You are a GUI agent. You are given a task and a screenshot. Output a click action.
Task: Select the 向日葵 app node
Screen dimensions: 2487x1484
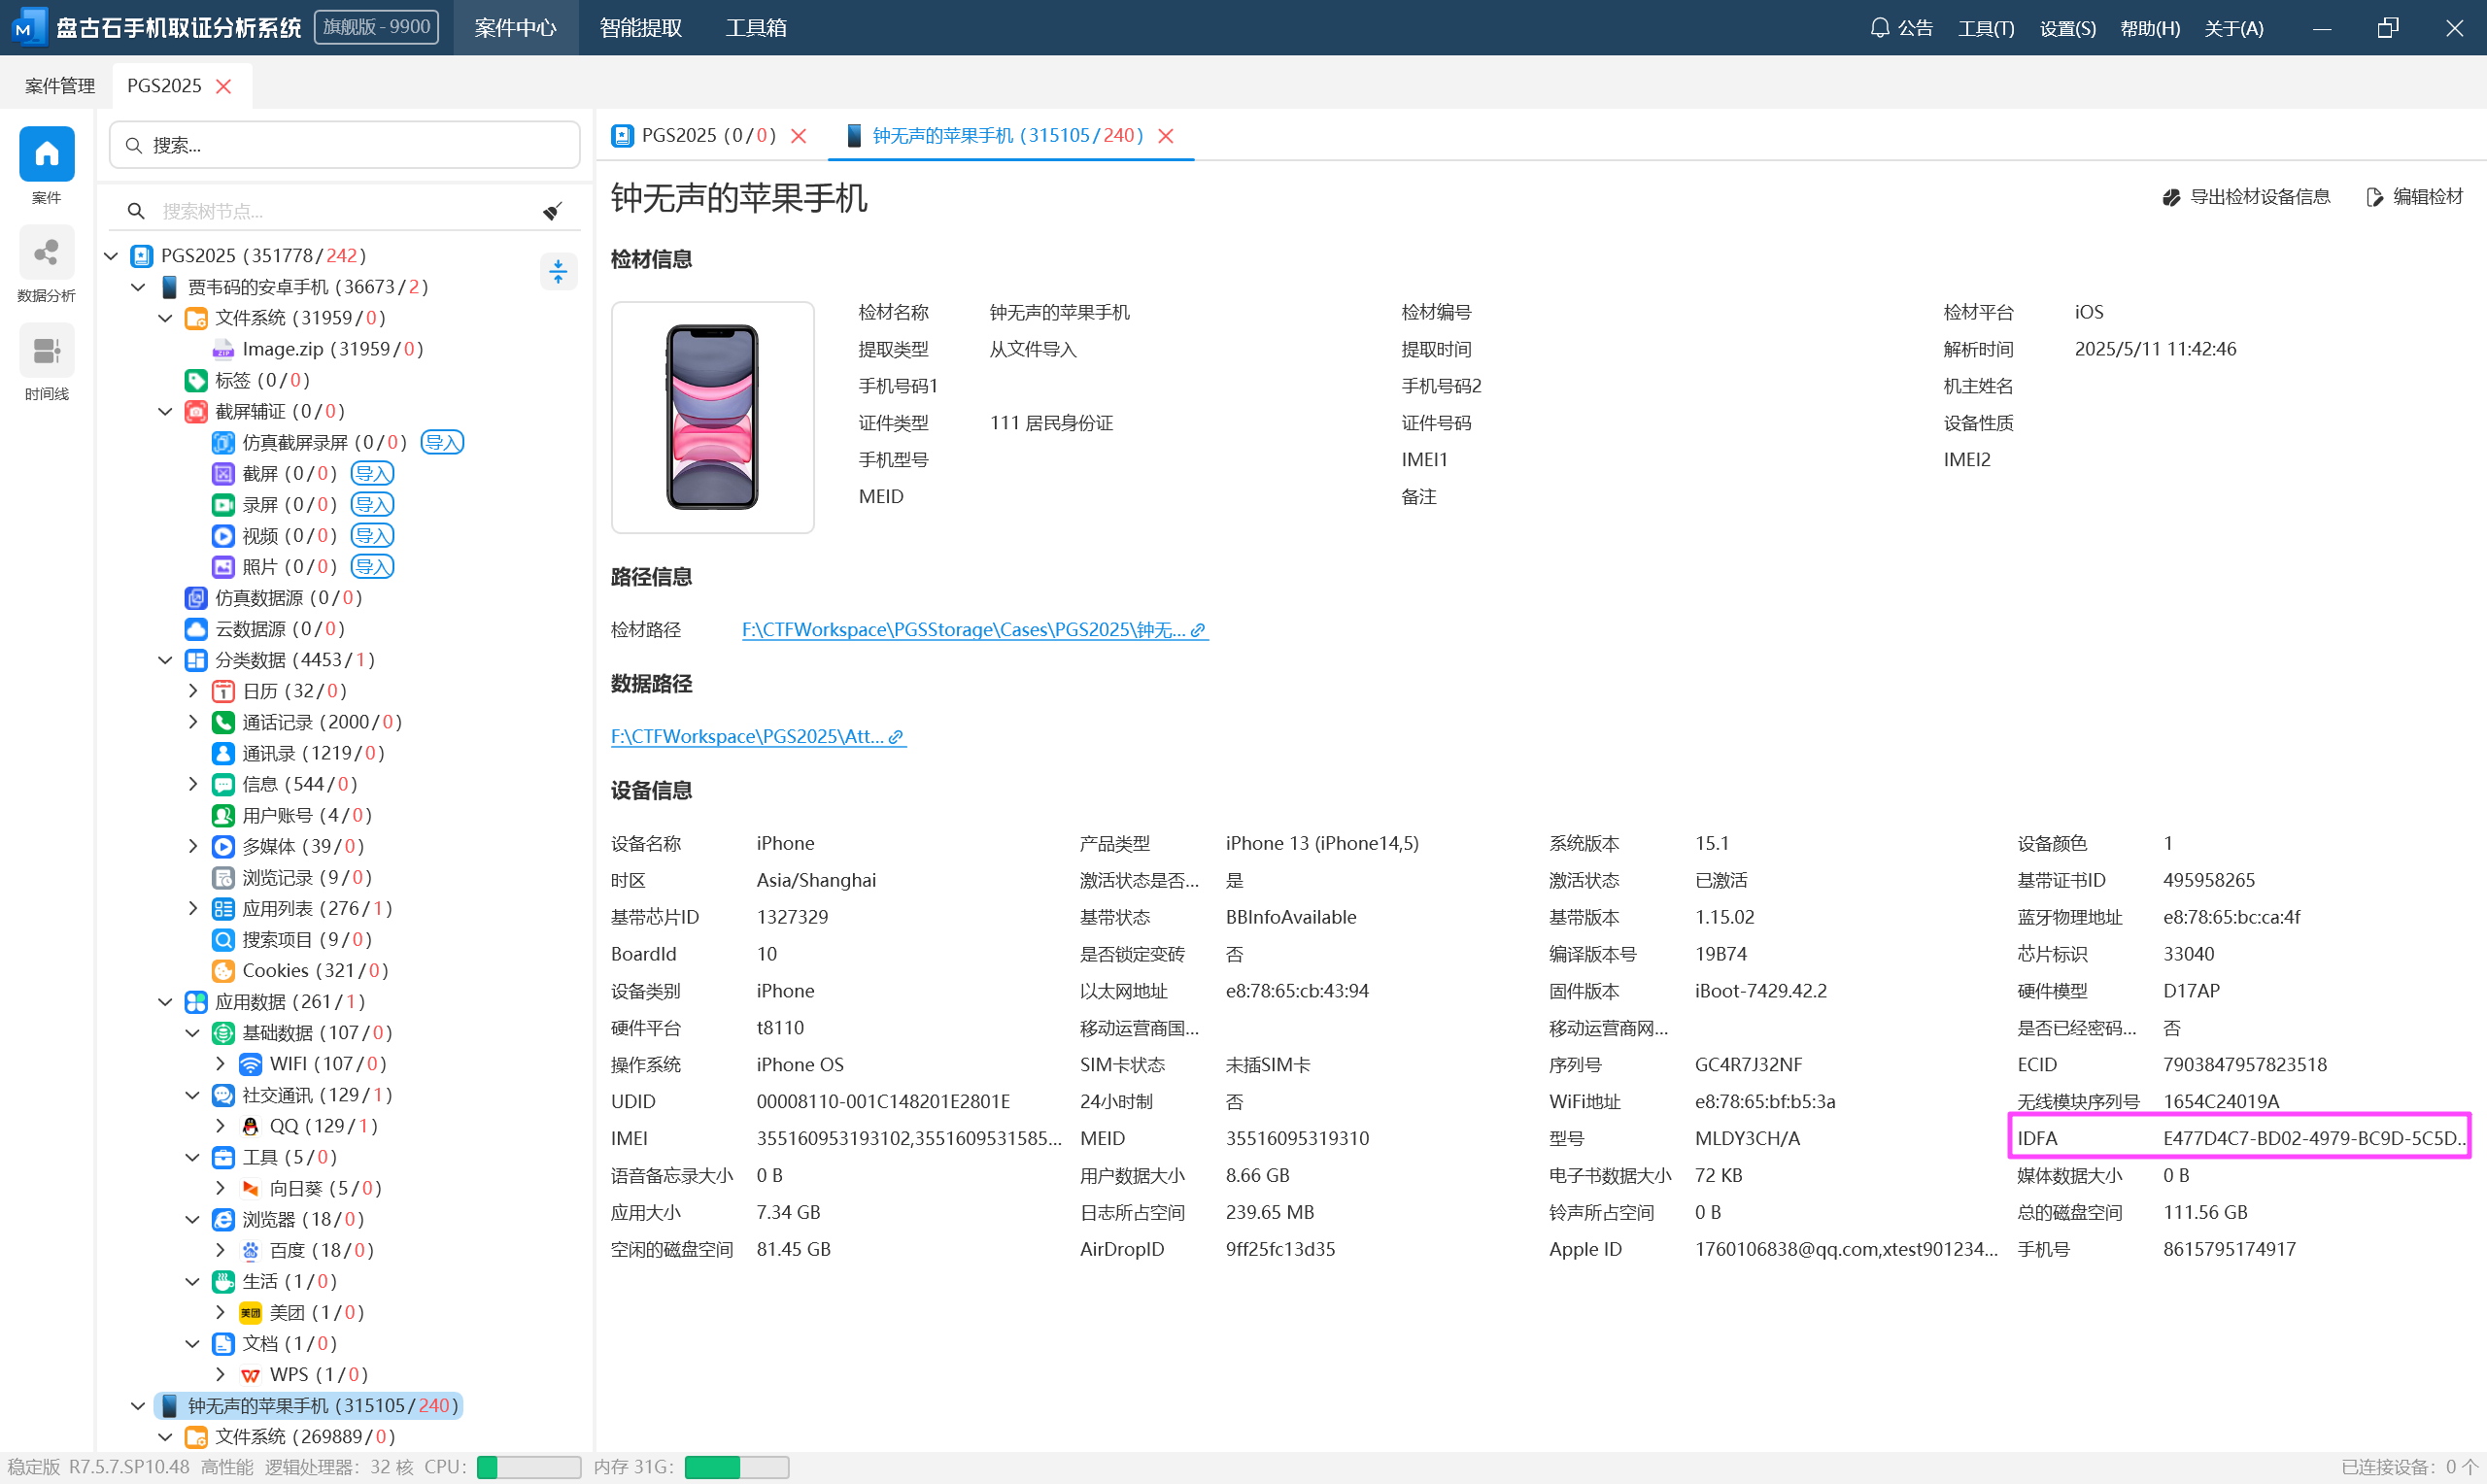(311, 1188)
